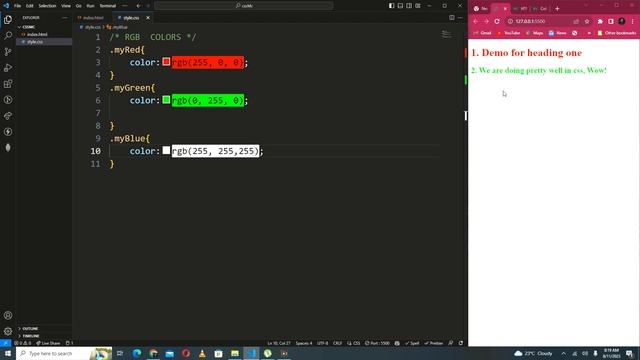Open Source Control view in activity bar
This screenshot has height=360, width=640.
coord(8,51)
